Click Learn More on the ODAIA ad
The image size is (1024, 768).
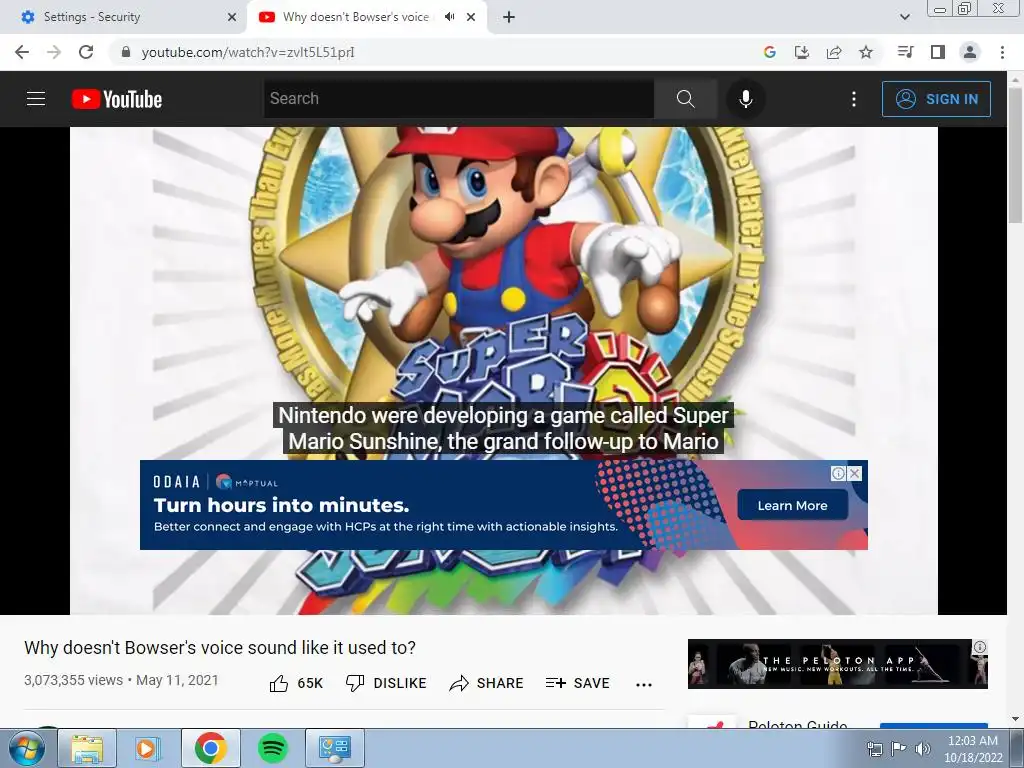click(792, 505)
